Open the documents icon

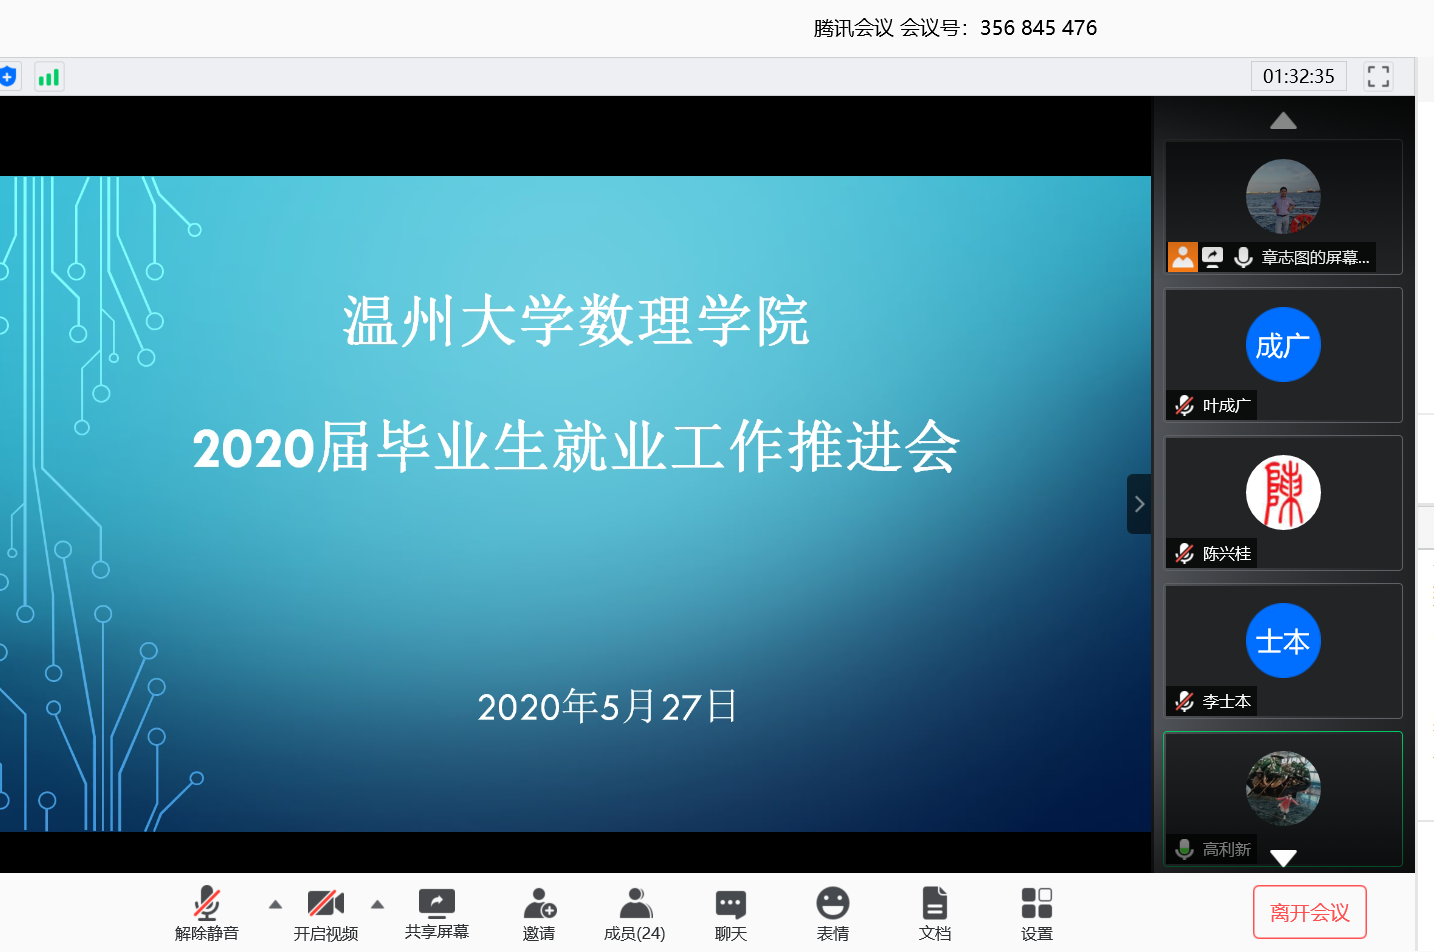tap(934, 905)
